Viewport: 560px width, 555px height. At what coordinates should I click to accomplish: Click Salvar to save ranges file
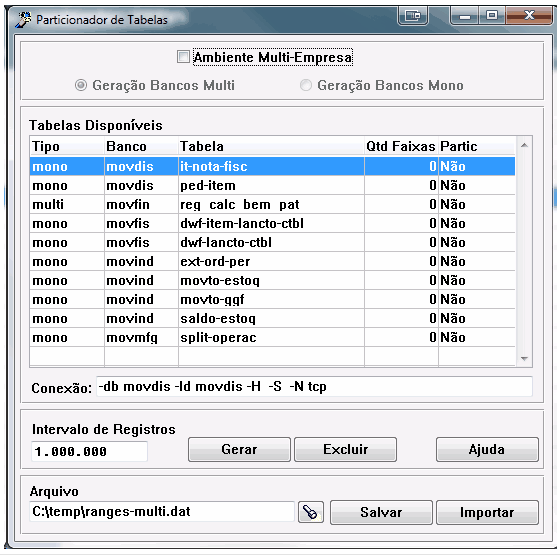[x=381, y=512]
